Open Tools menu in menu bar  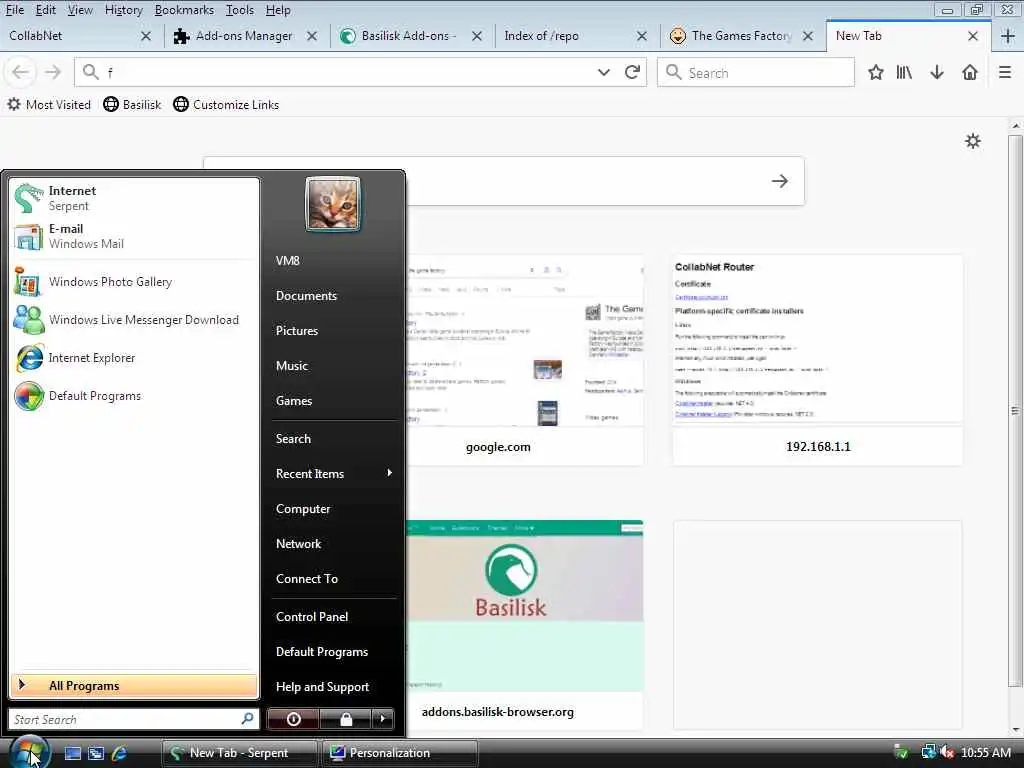pos(240,10)
